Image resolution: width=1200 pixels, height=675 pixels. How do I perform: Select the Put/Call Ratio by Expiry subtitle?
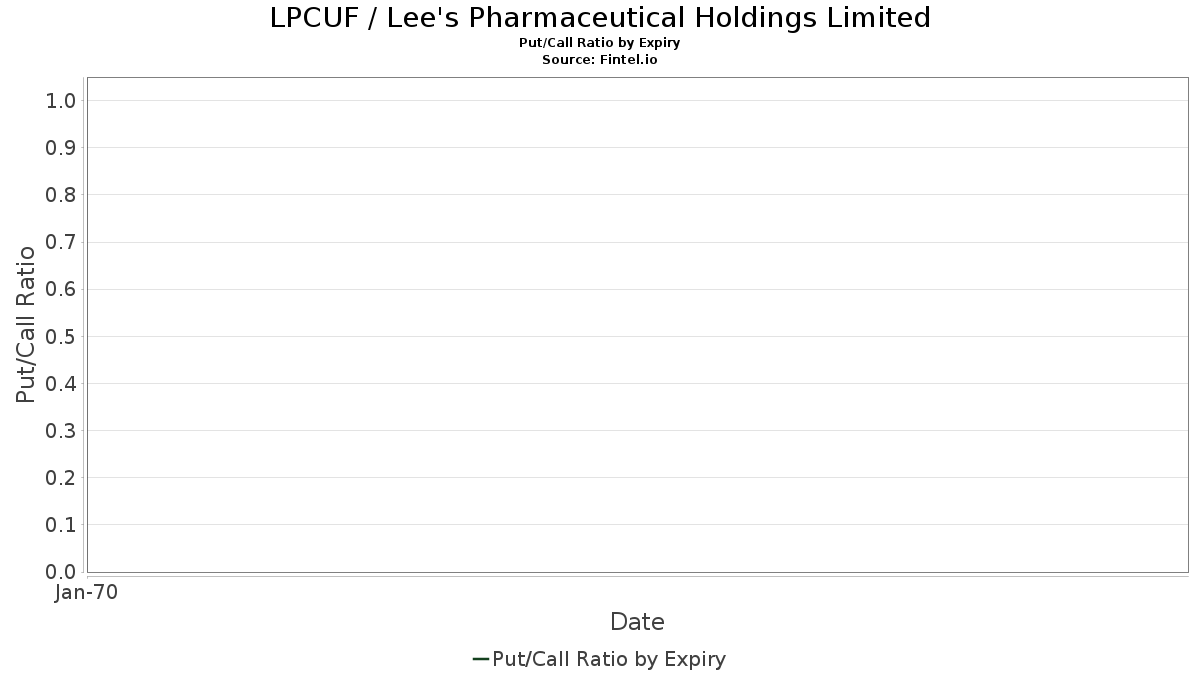[600, 43]
